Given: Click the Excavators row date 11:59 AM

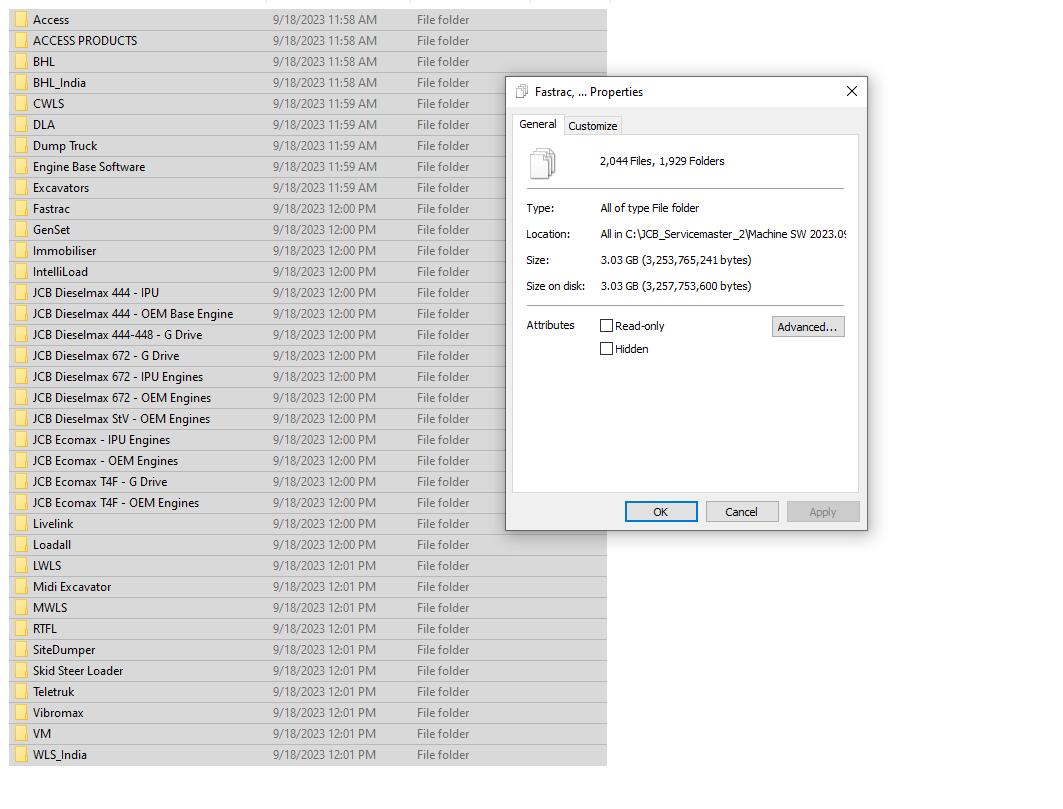Looking at the screenshot, I should [x=325, y=188].
